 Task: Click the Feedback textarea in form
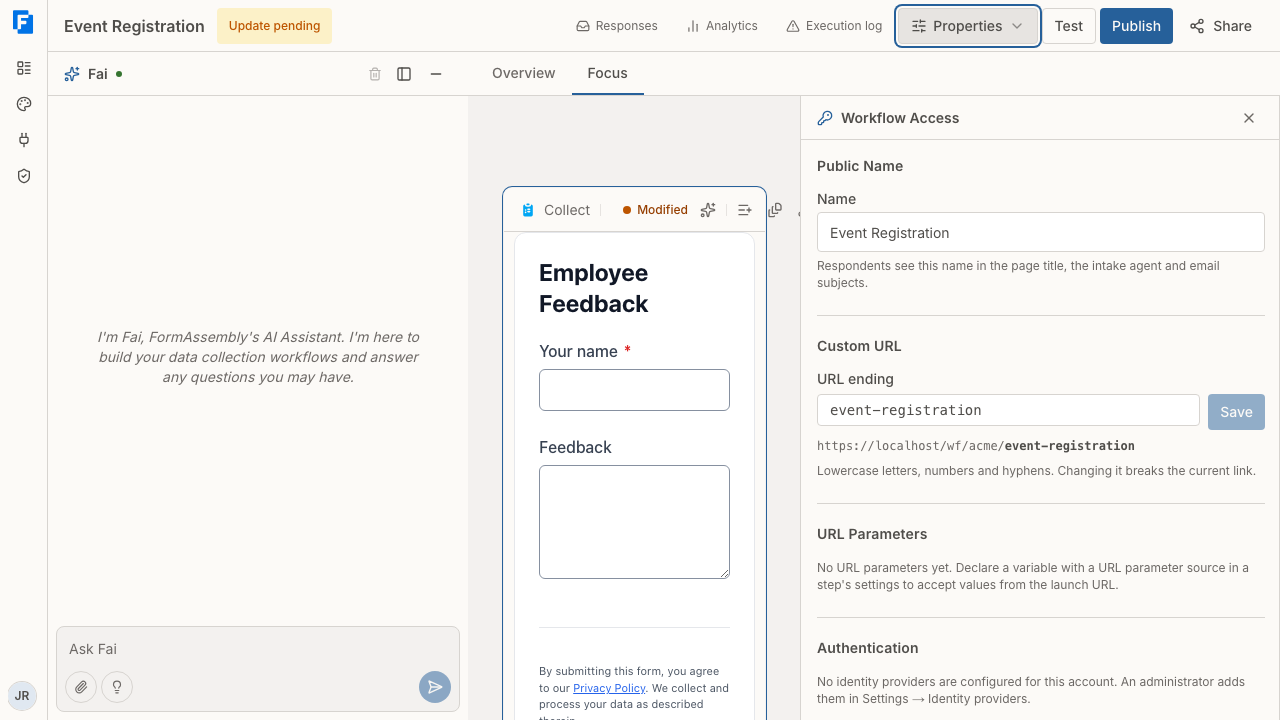pyautogui.click(x=634, y=522)
